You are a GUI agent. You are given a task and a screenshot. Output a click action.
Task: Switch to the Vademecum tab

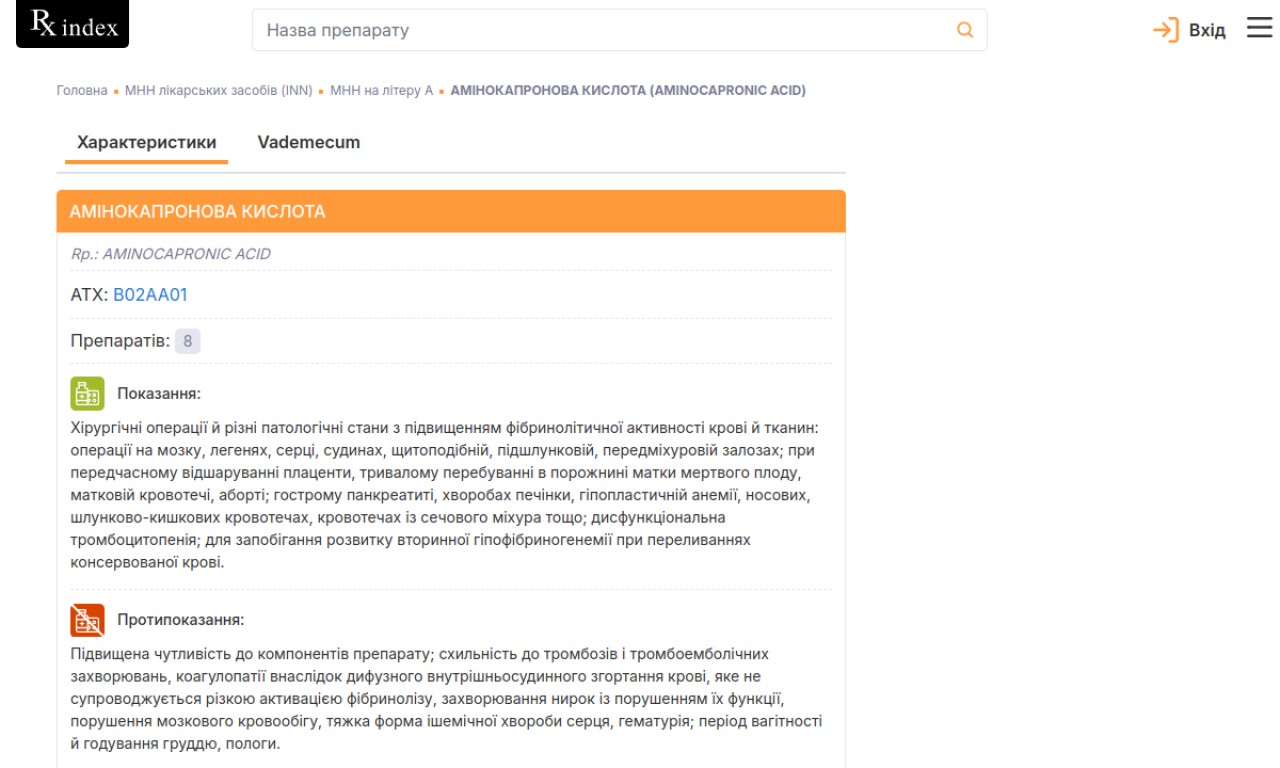pos(309,142)
